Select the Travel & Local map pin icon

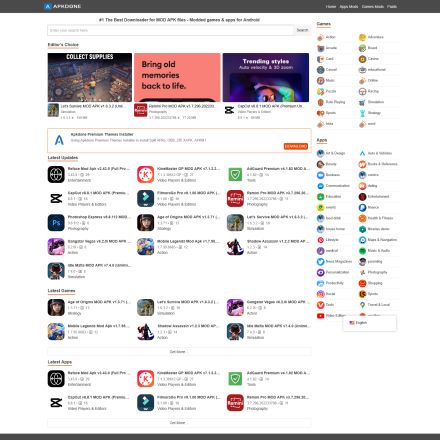362,305
